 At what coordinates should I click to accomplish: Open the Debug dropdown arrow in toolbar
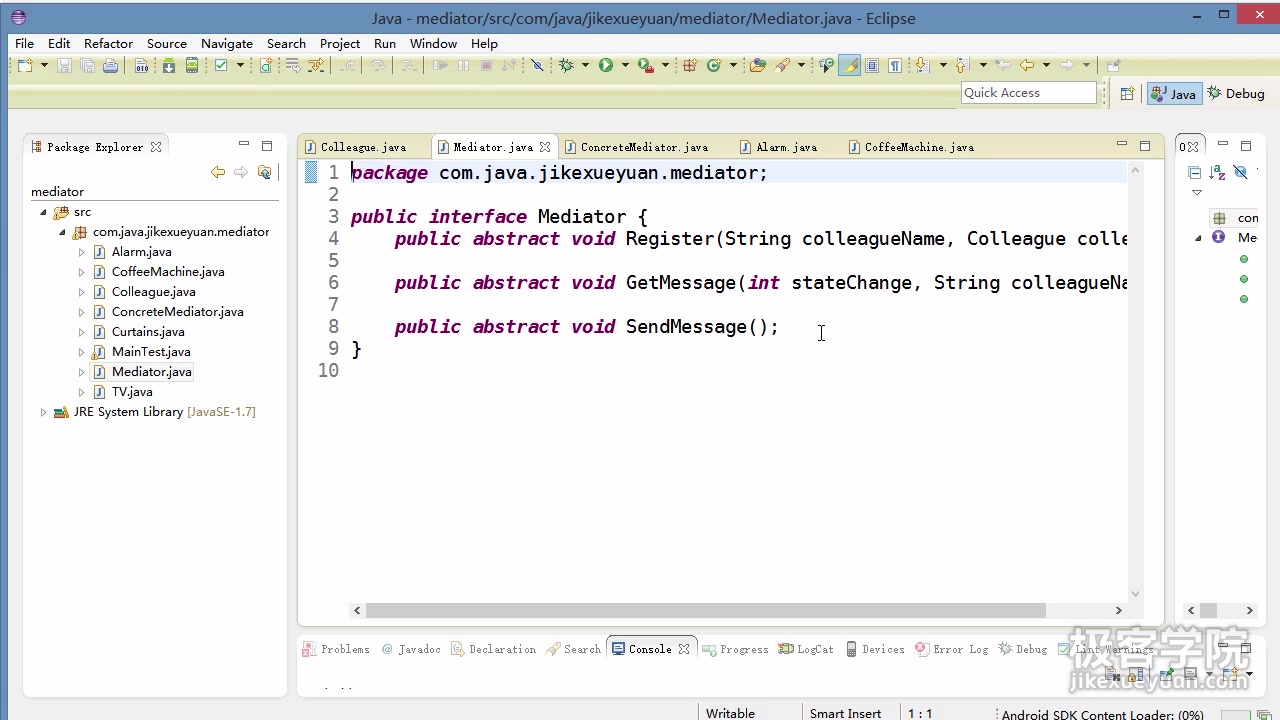pyautogui.click(x=585, y=65)
